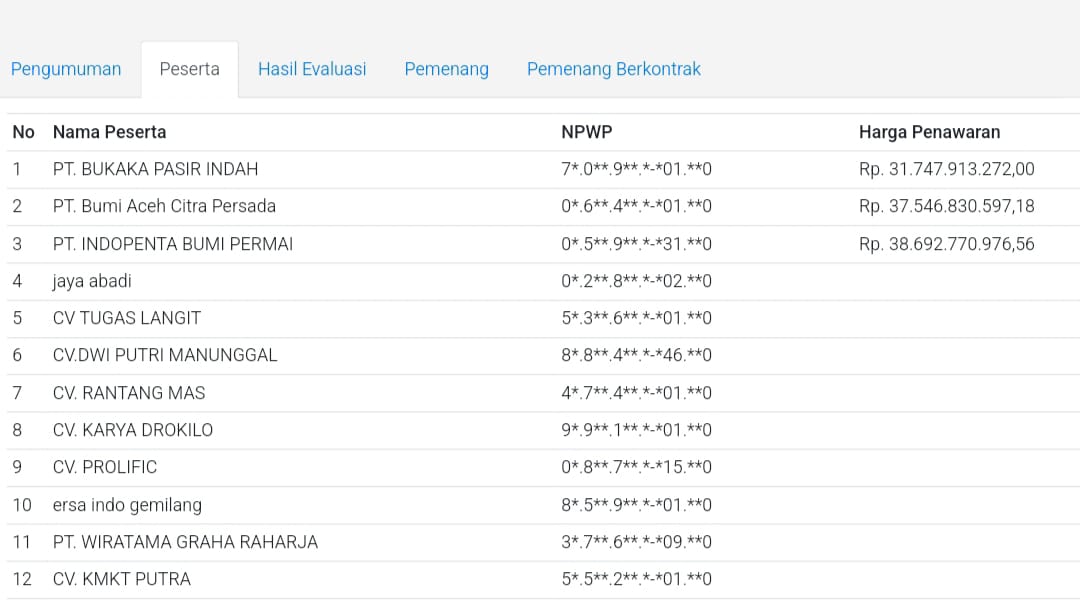The height and width of the screenshot is (607, 1080).
Task: Click the Harga Penawaran column header
Action: [929, 132]
